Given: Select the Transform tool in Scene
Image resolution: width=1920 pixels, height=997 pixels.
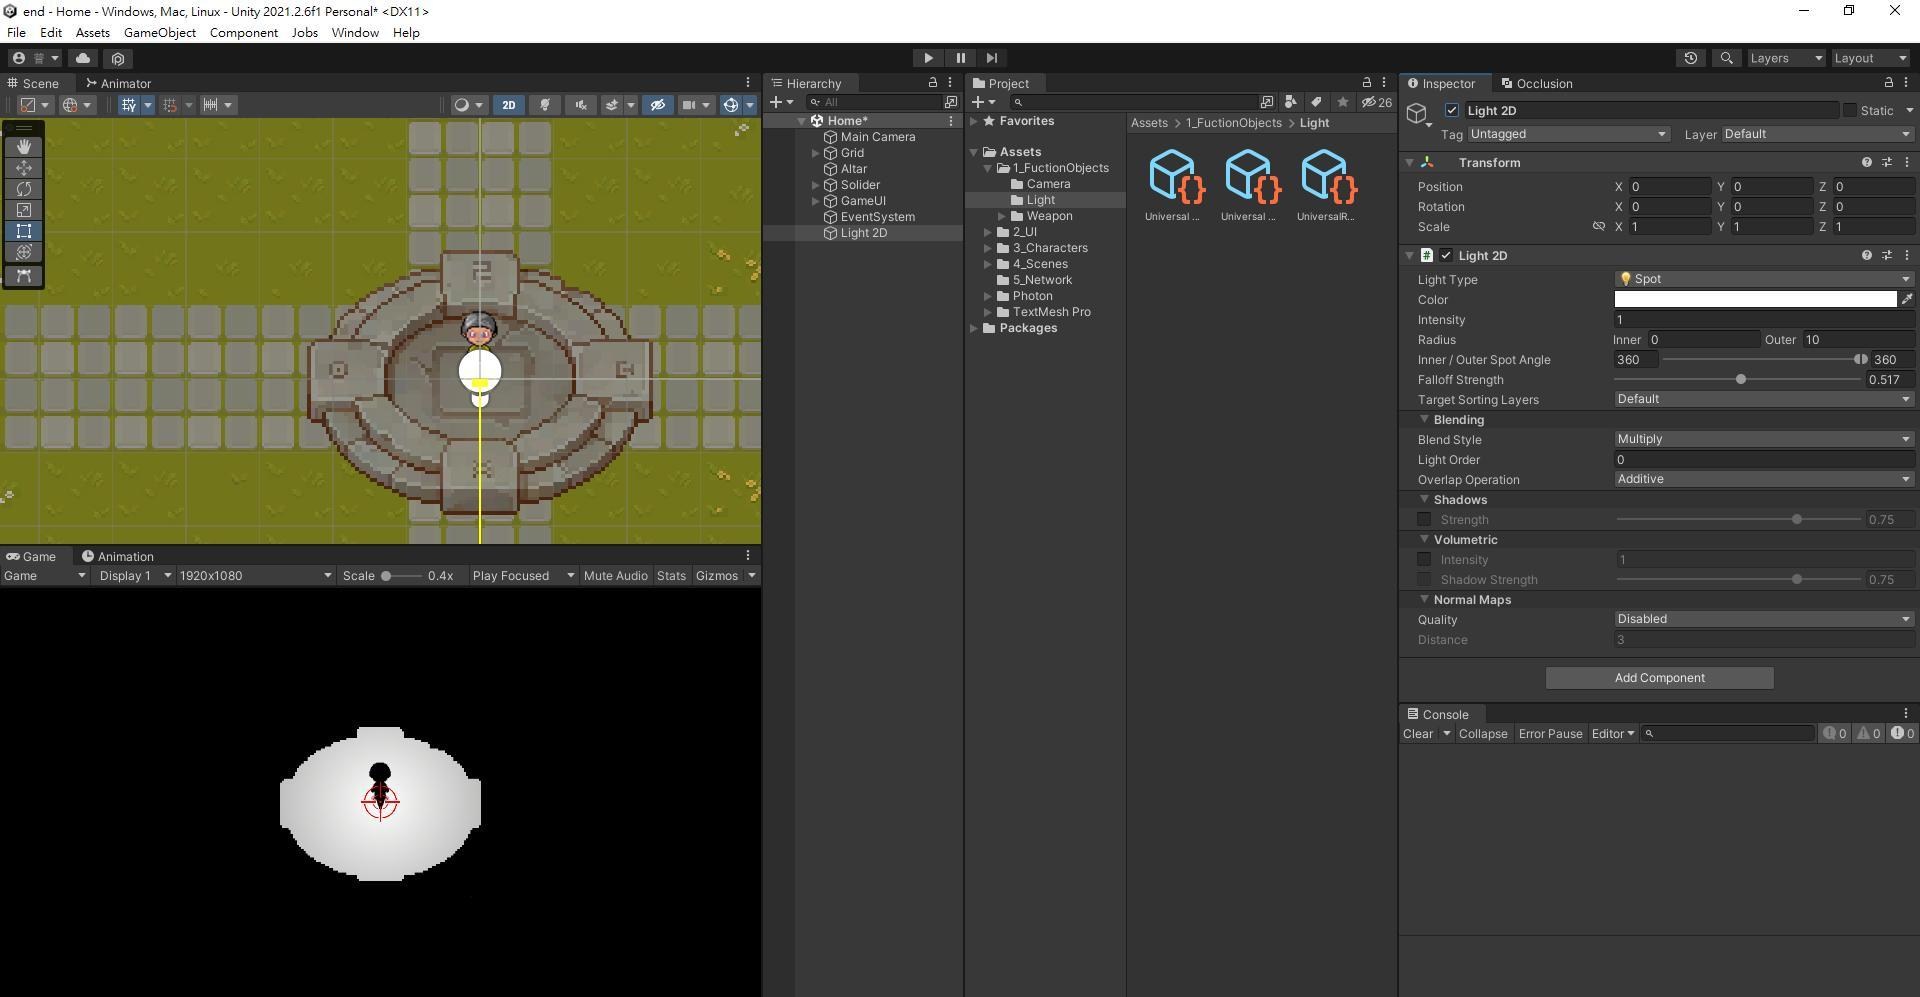Looking at the screenshot, I should click(24, 251).
